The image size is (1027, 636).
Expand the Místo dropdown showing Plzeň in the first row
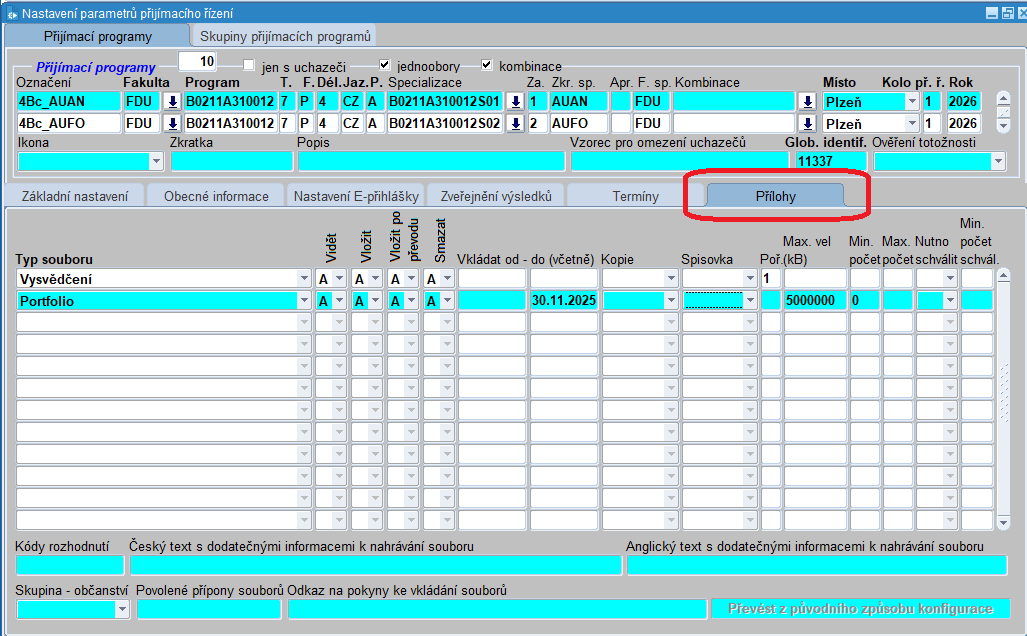pos(911,101)
